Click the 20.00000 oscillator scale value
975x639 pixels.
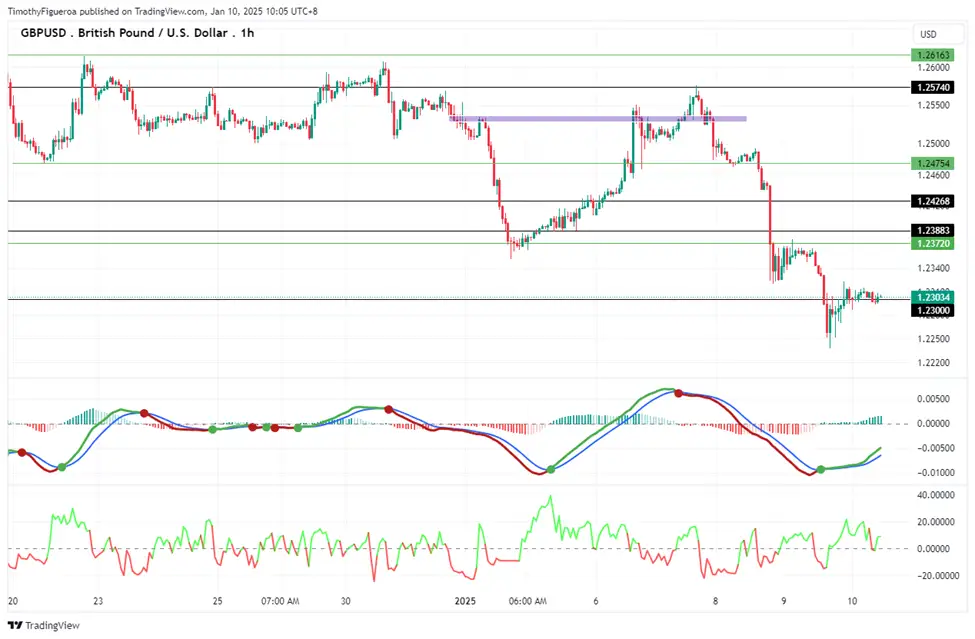[x=936, y=522]
